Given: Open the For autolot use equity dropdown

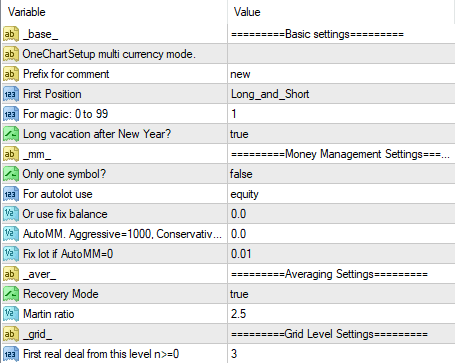Looking at the screenshot, I should click(341, 194).
